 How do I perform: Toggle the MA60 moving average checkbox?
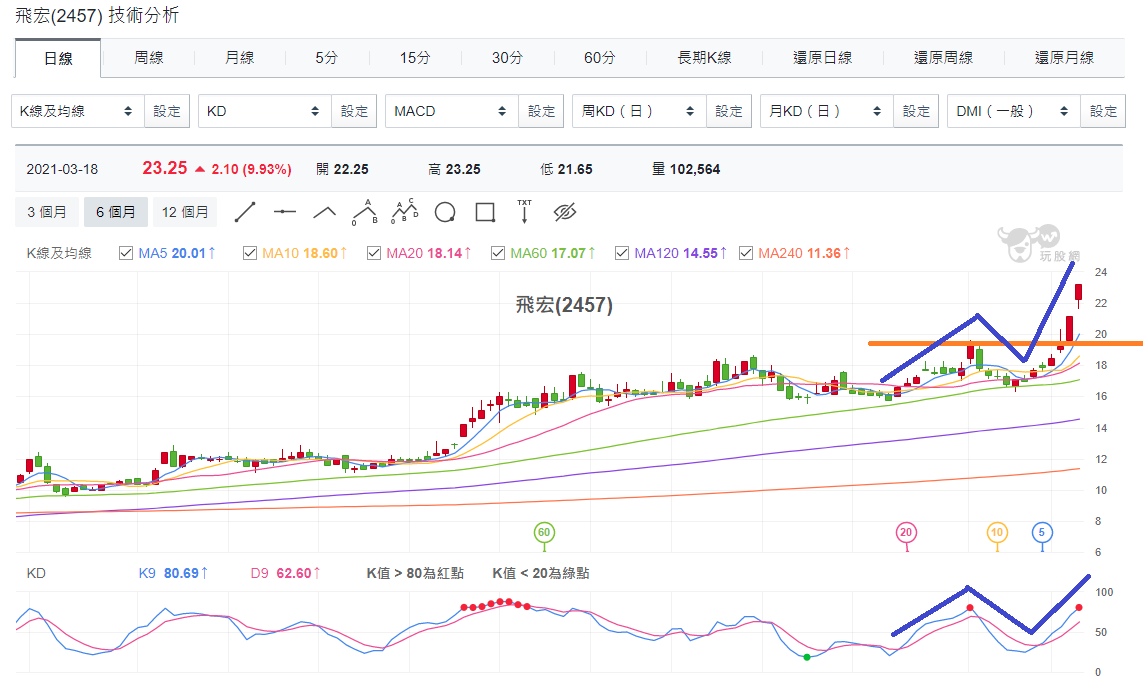pyautogui.click(x=498, y=253)
